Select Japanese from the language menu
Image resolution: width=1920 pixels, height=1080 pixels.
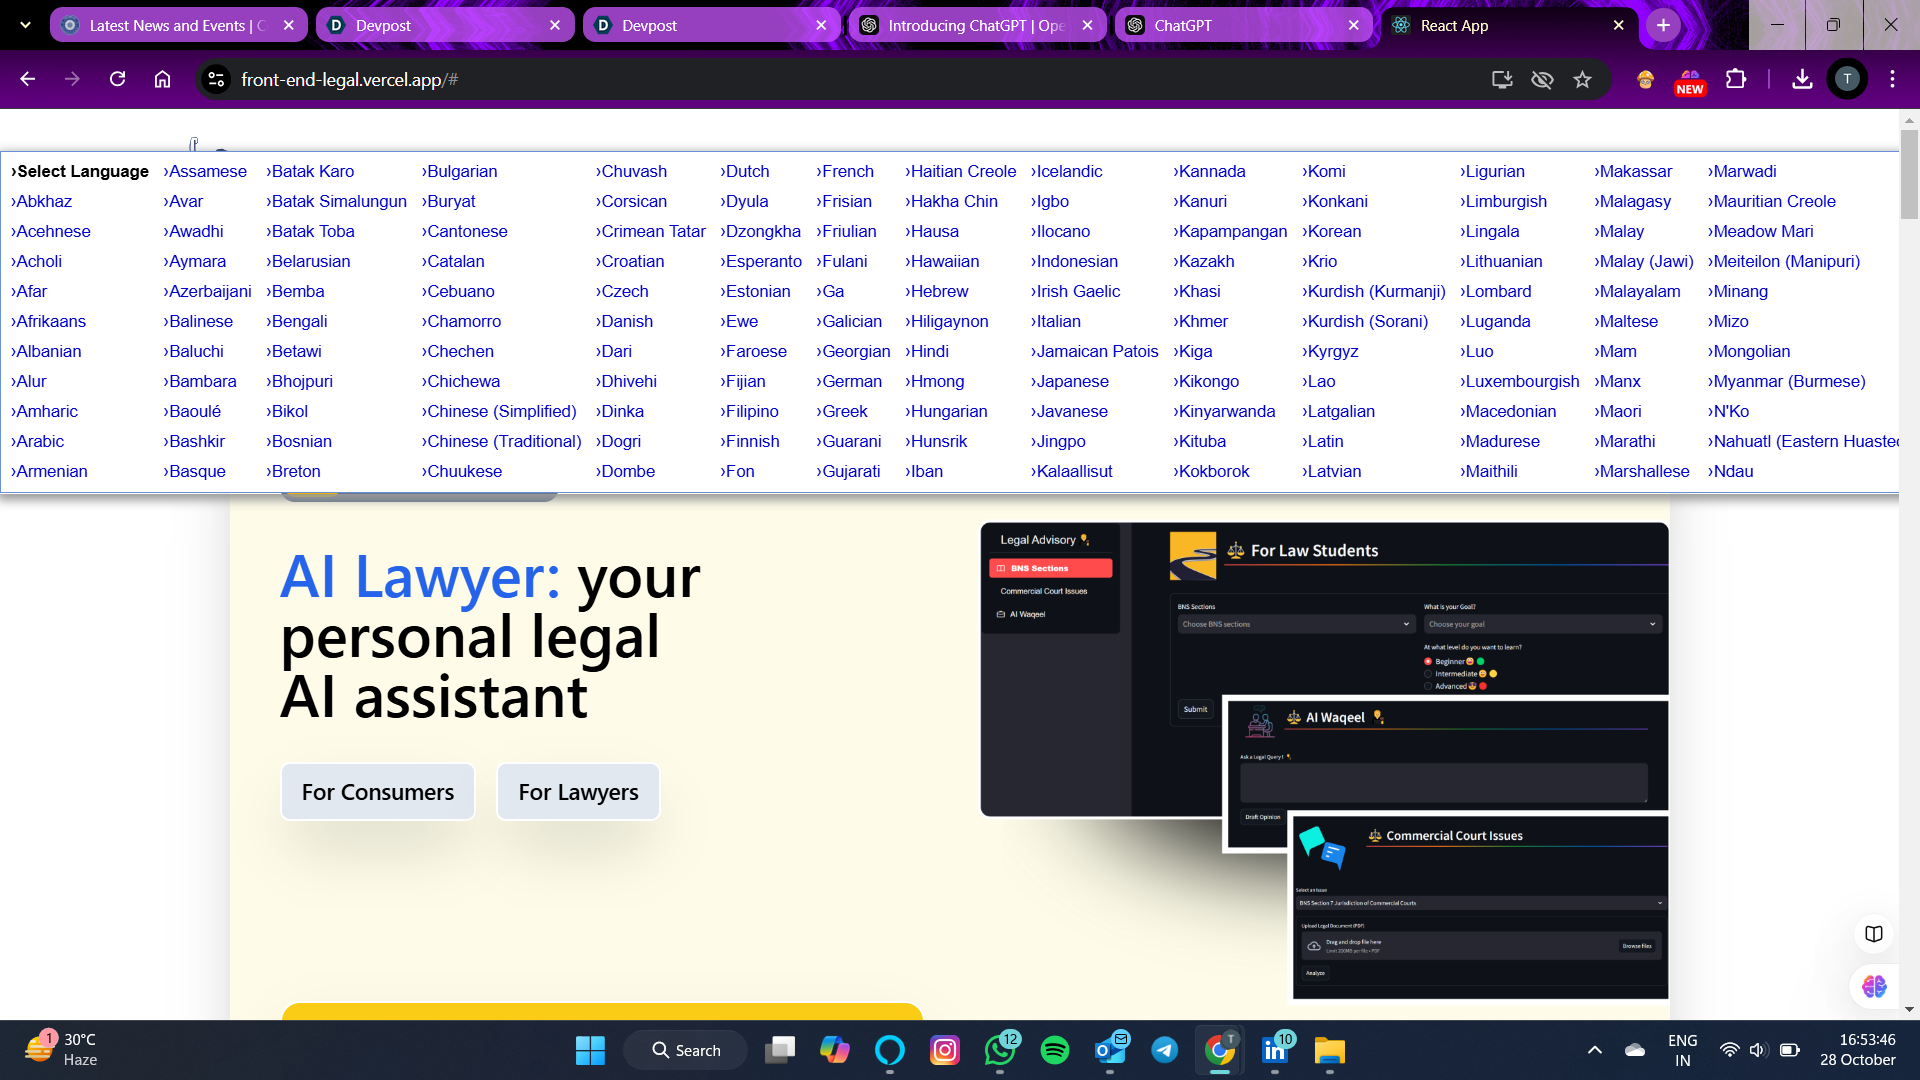coord(1072,381)
